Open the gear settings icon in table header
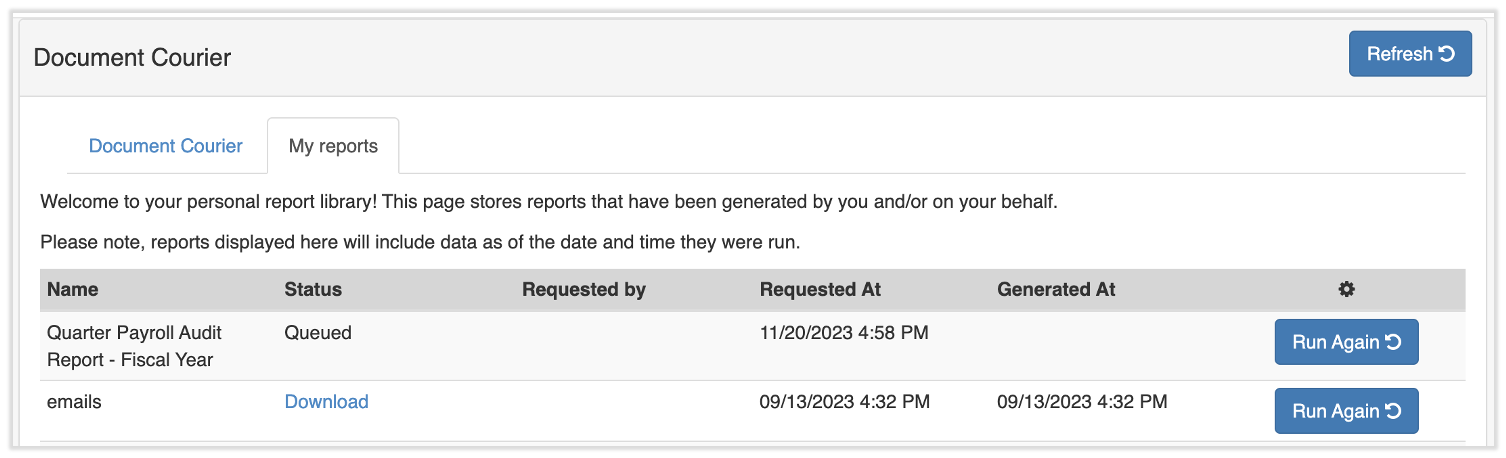The image size is (1506, 458). [1346, 290]
